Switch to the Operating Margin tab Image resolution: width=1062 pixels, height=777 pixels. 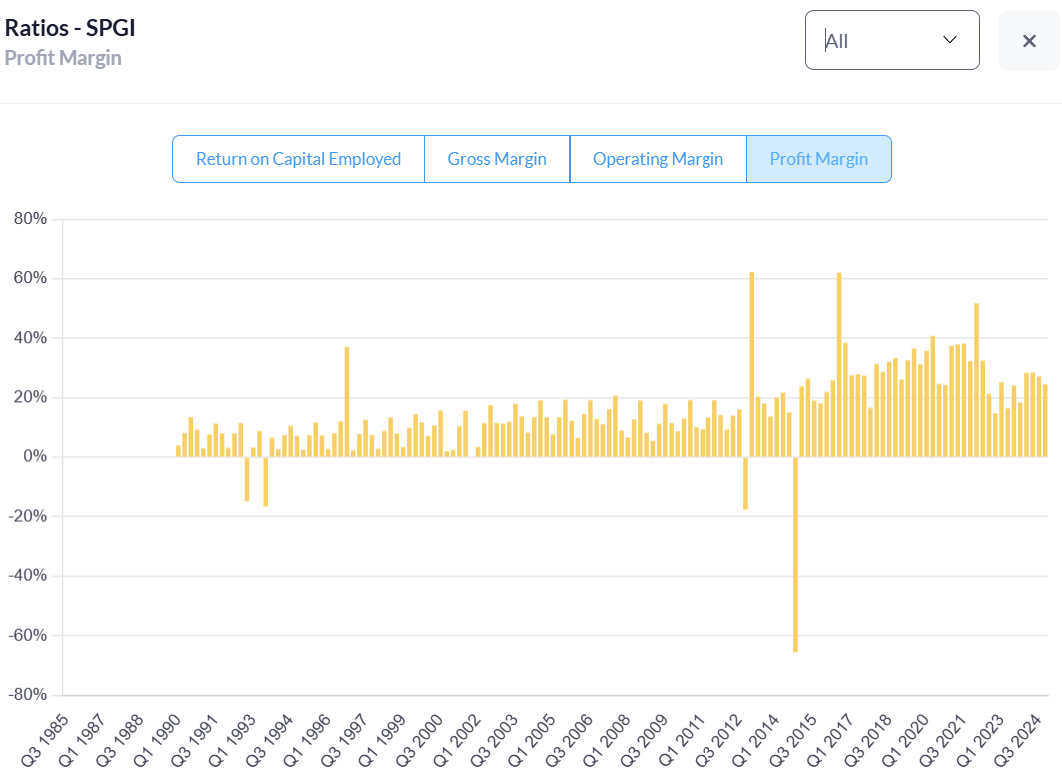658,159
